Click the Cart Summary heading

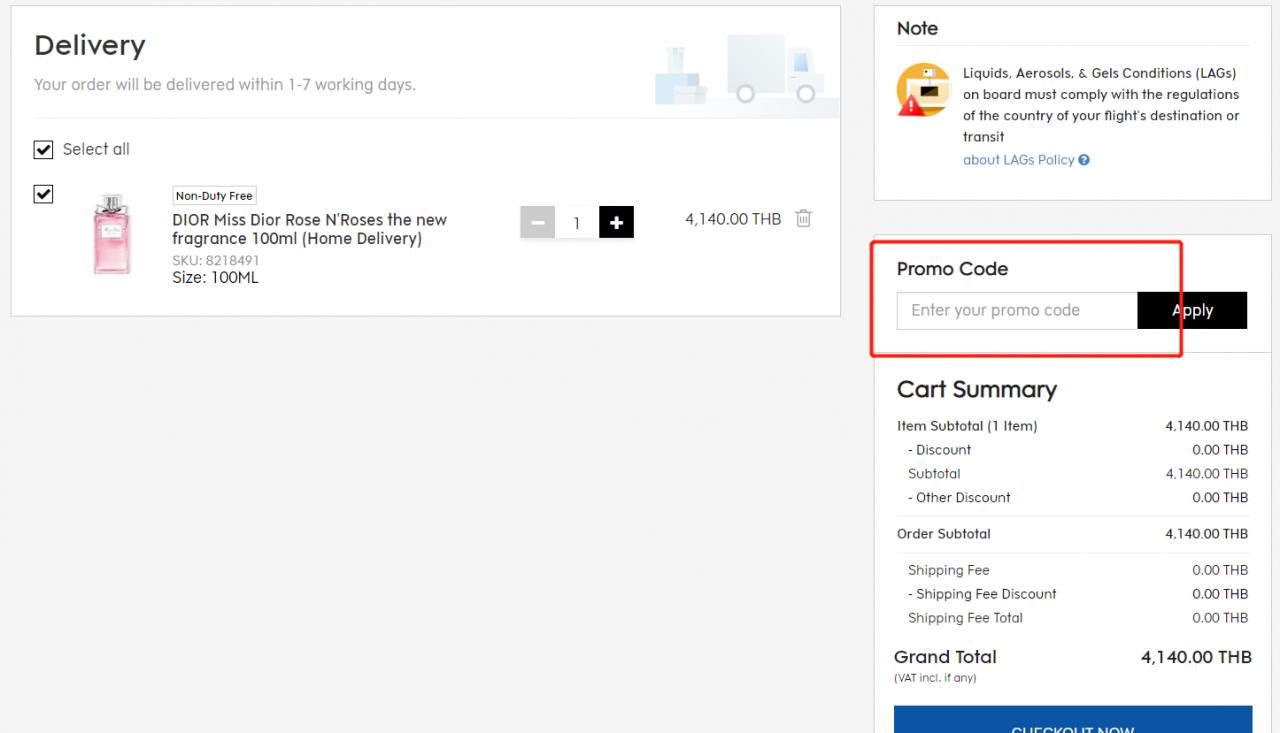pos(976,389)
